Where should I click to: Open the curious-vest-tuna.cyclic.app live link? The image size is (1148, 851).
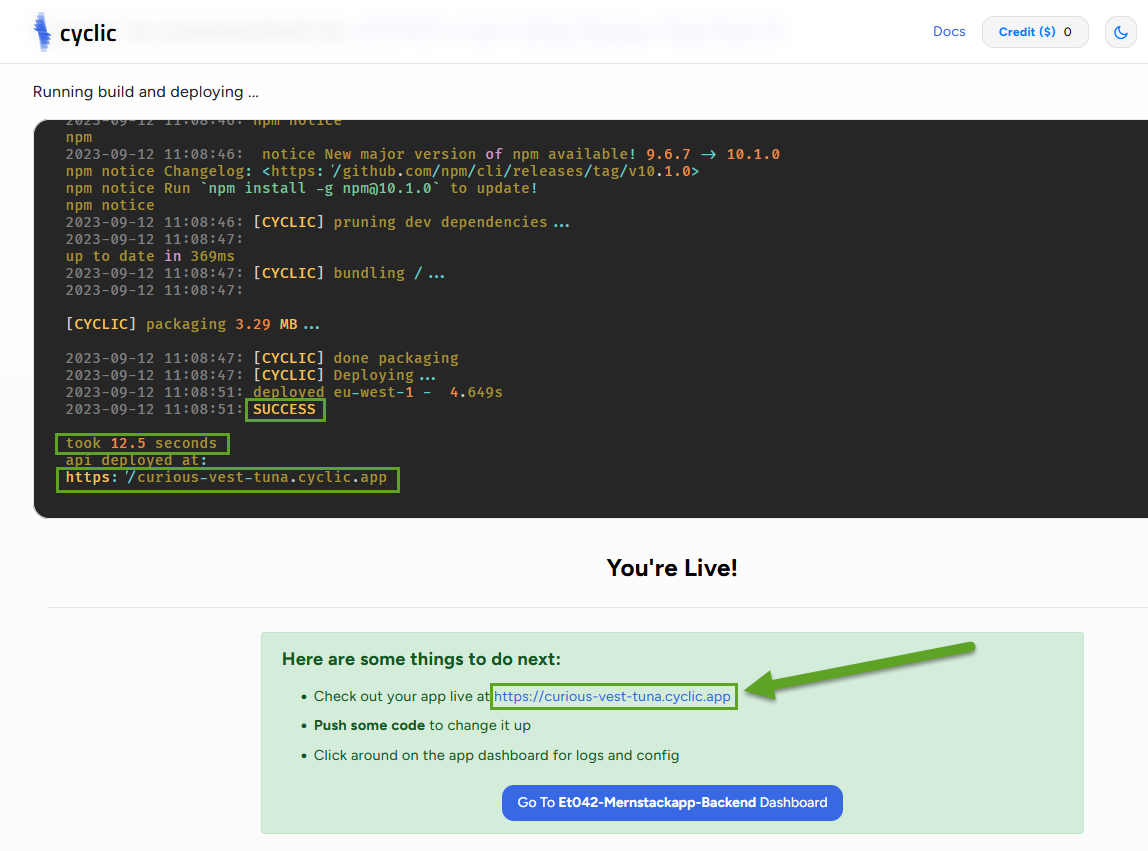click(612, 696)
